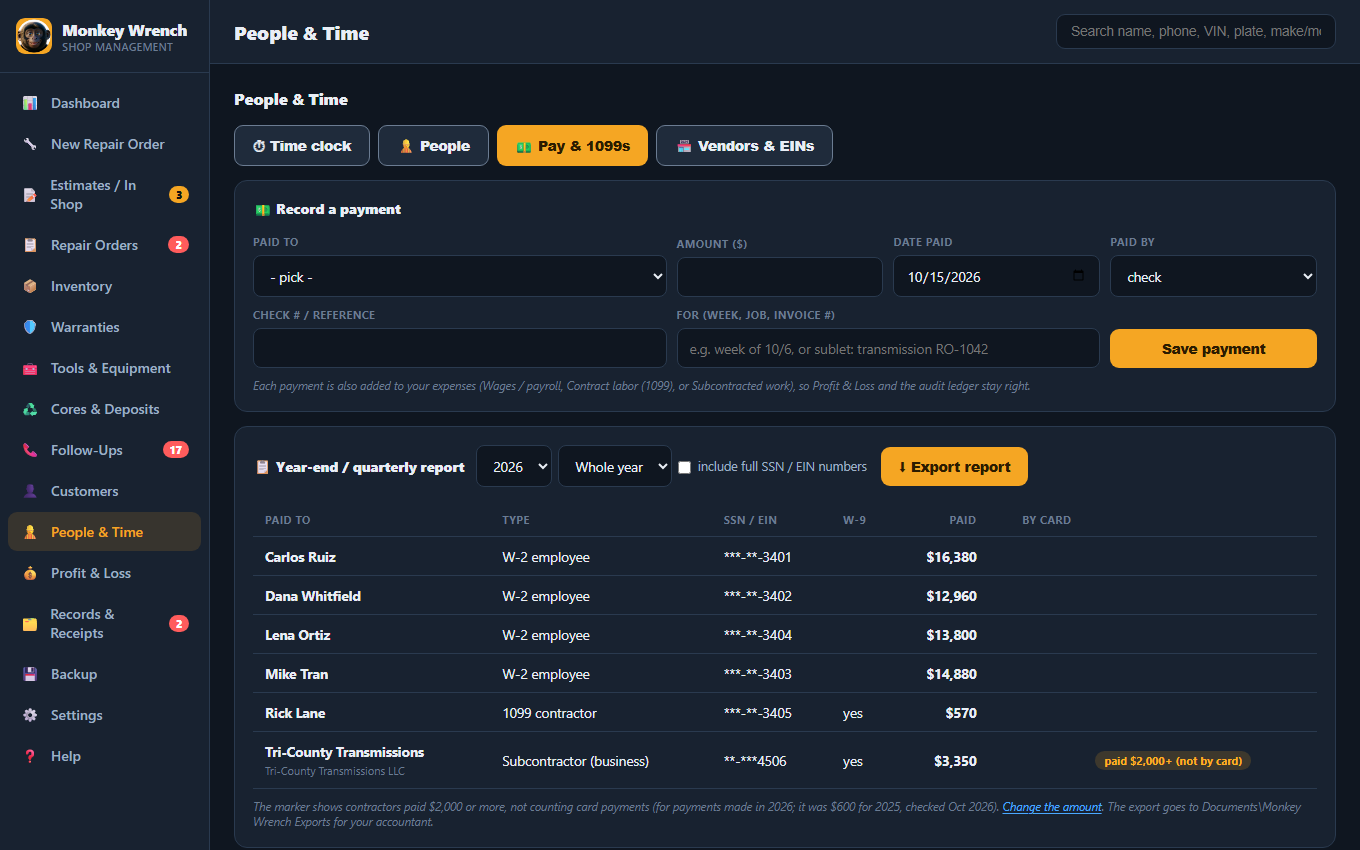Image resolution: width=1360 pixels, height=850 pixels.
Task: Switch to the Time clock tab
Action: 302,145
